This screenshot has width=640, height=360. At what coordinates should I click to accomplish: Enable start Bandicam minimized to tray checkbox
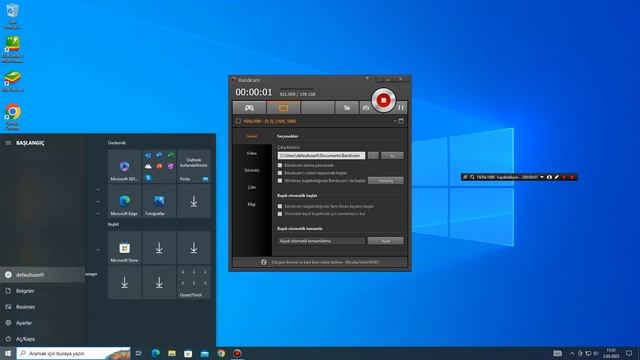pyautogui.click(x=280, y=173)
